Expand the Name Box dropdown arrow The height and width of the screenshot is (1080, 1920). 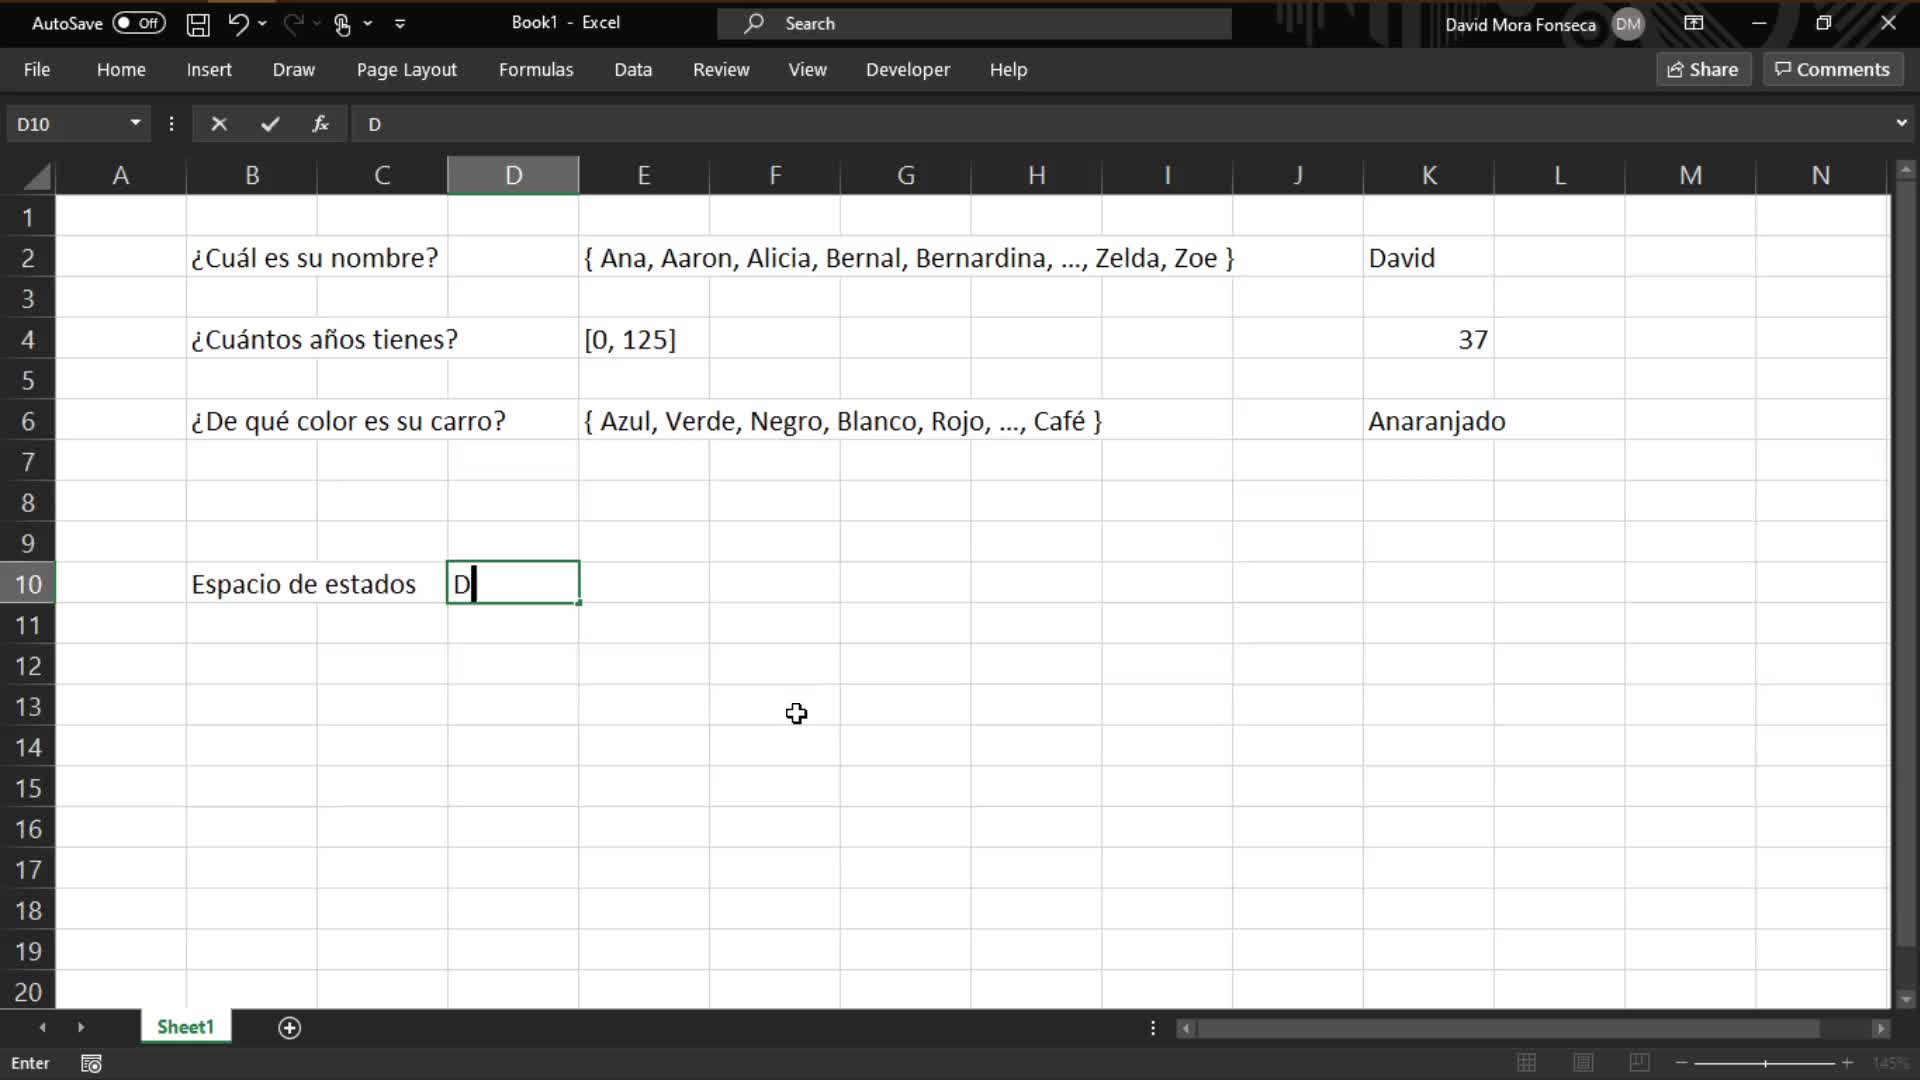pyautogui.click(x=135, y=123)
